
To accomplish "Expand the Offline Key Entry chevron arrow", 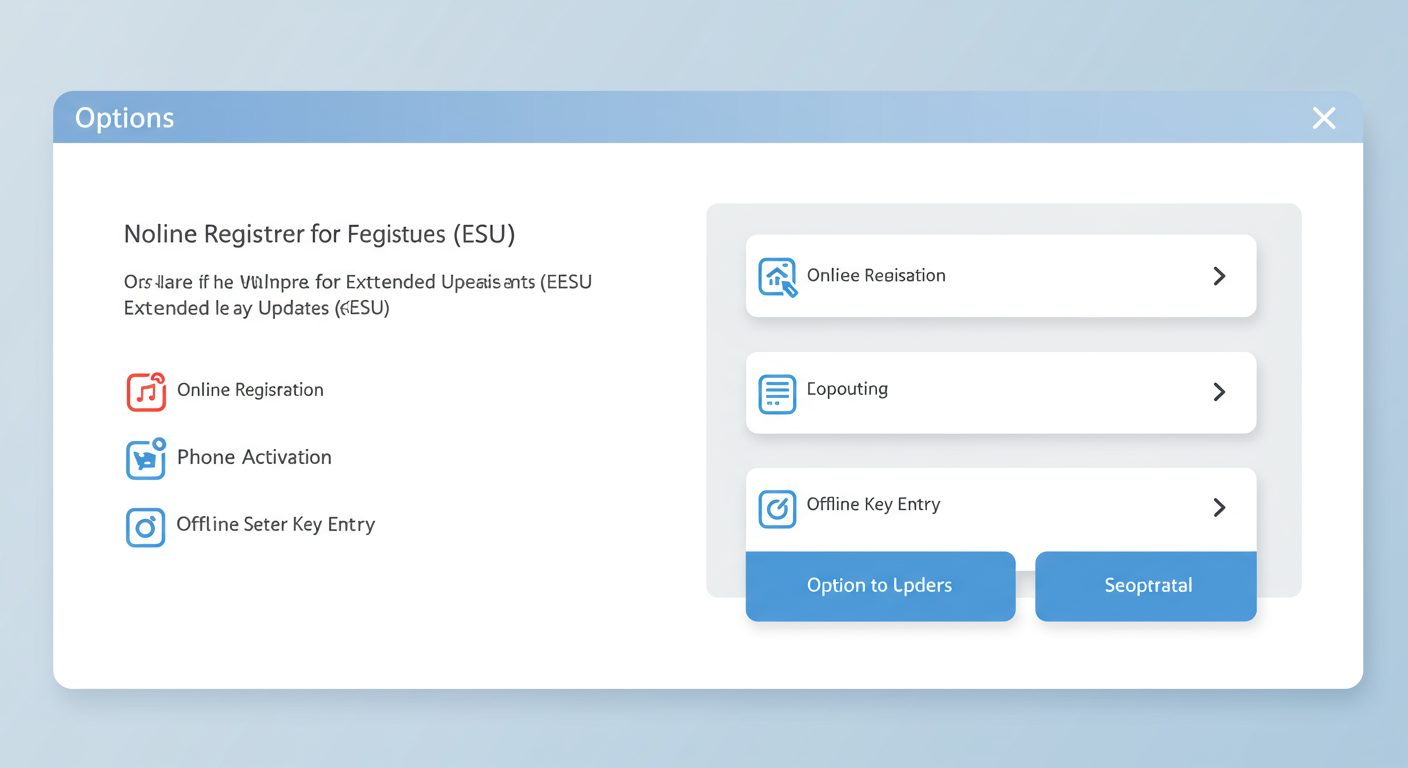I will [1219, 508].
